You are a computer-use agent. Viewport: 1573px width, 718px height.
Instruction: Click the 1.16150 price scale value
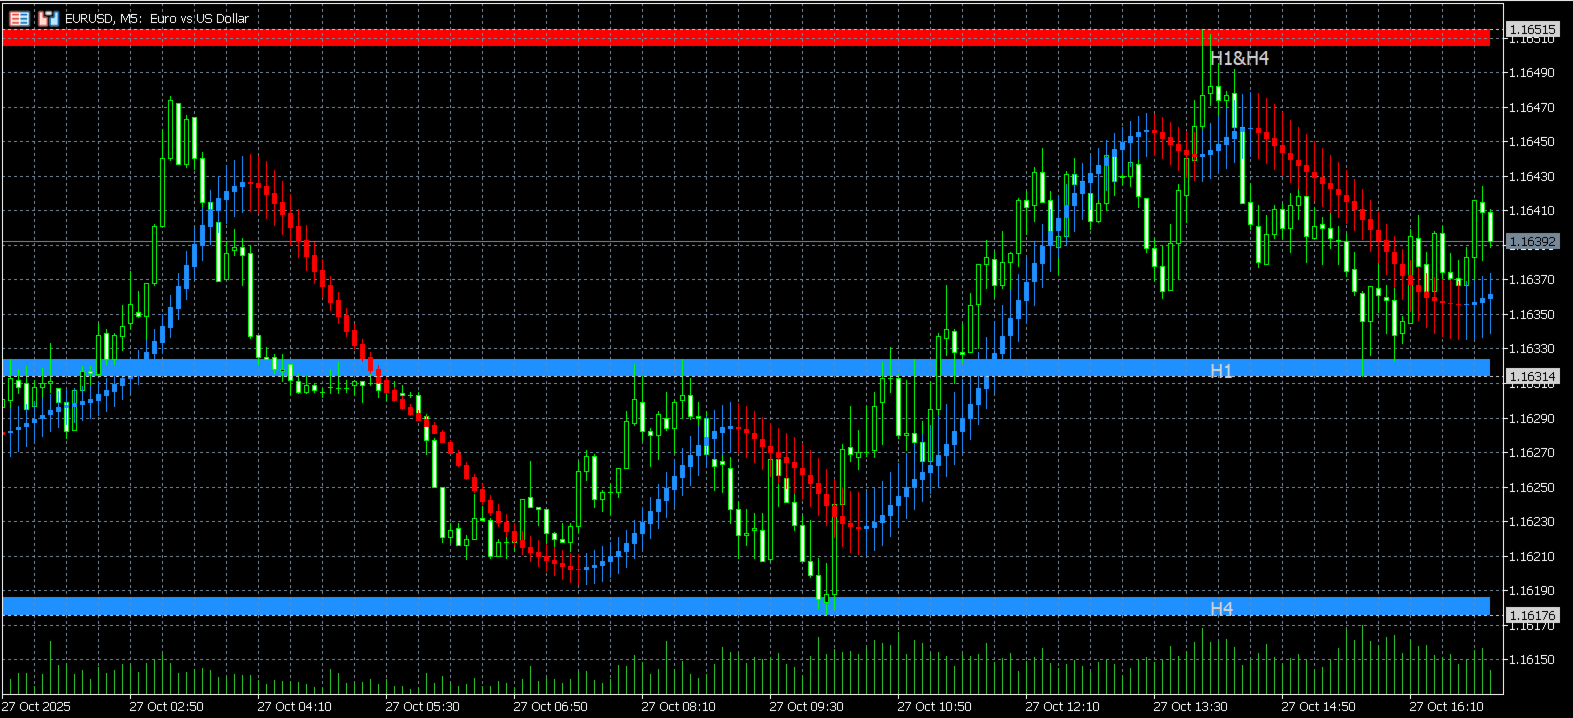click(1531, 659)
